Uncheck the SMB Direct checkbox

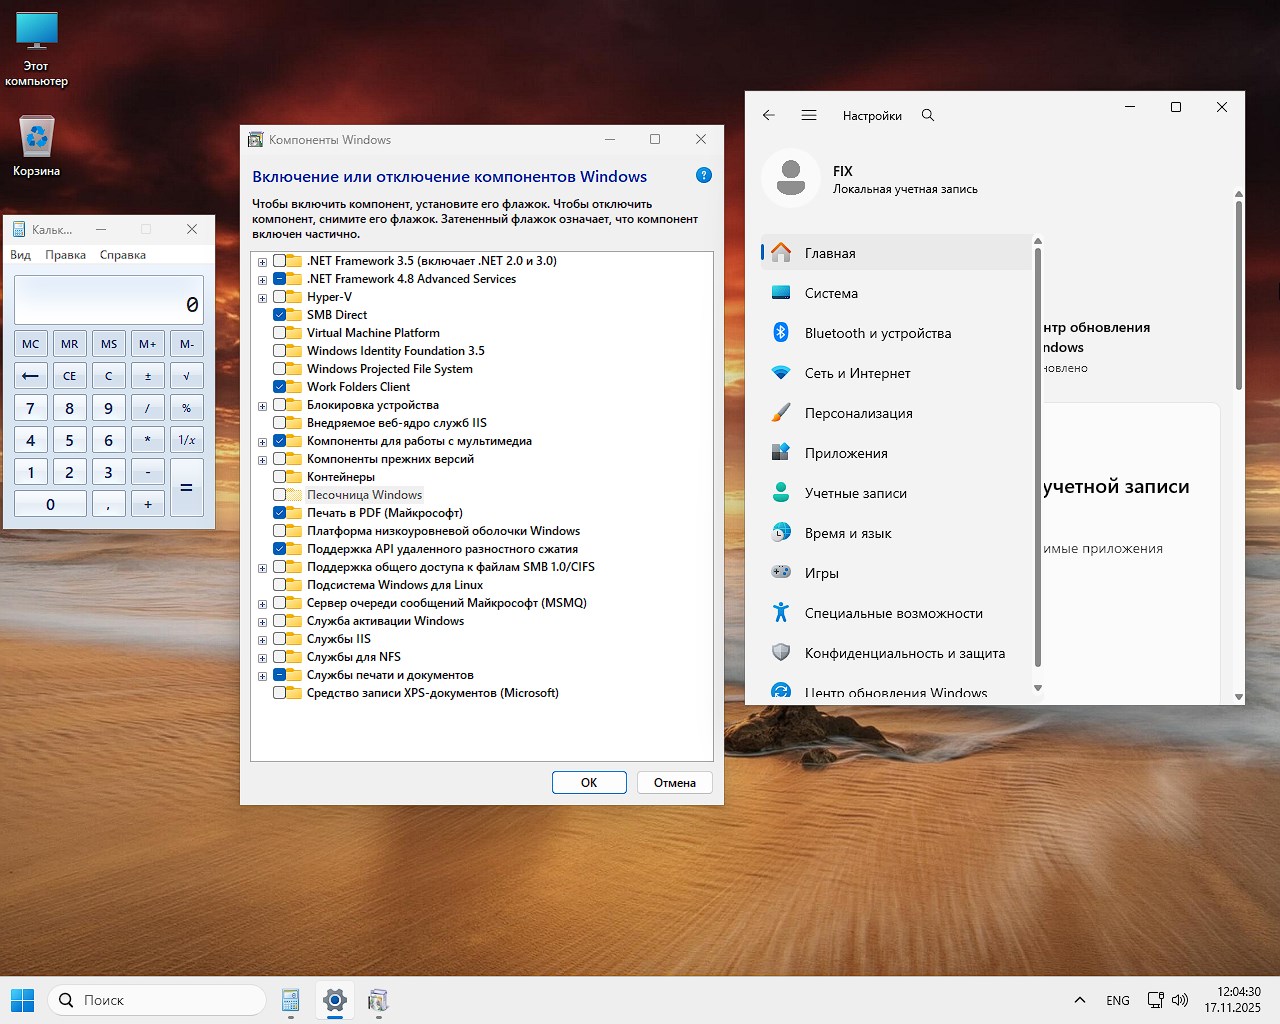(280, 315)
